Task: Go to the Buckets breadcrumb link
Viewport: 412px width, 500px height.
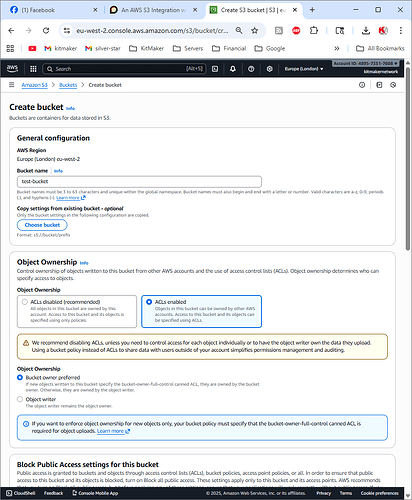Action: [68, 85]
